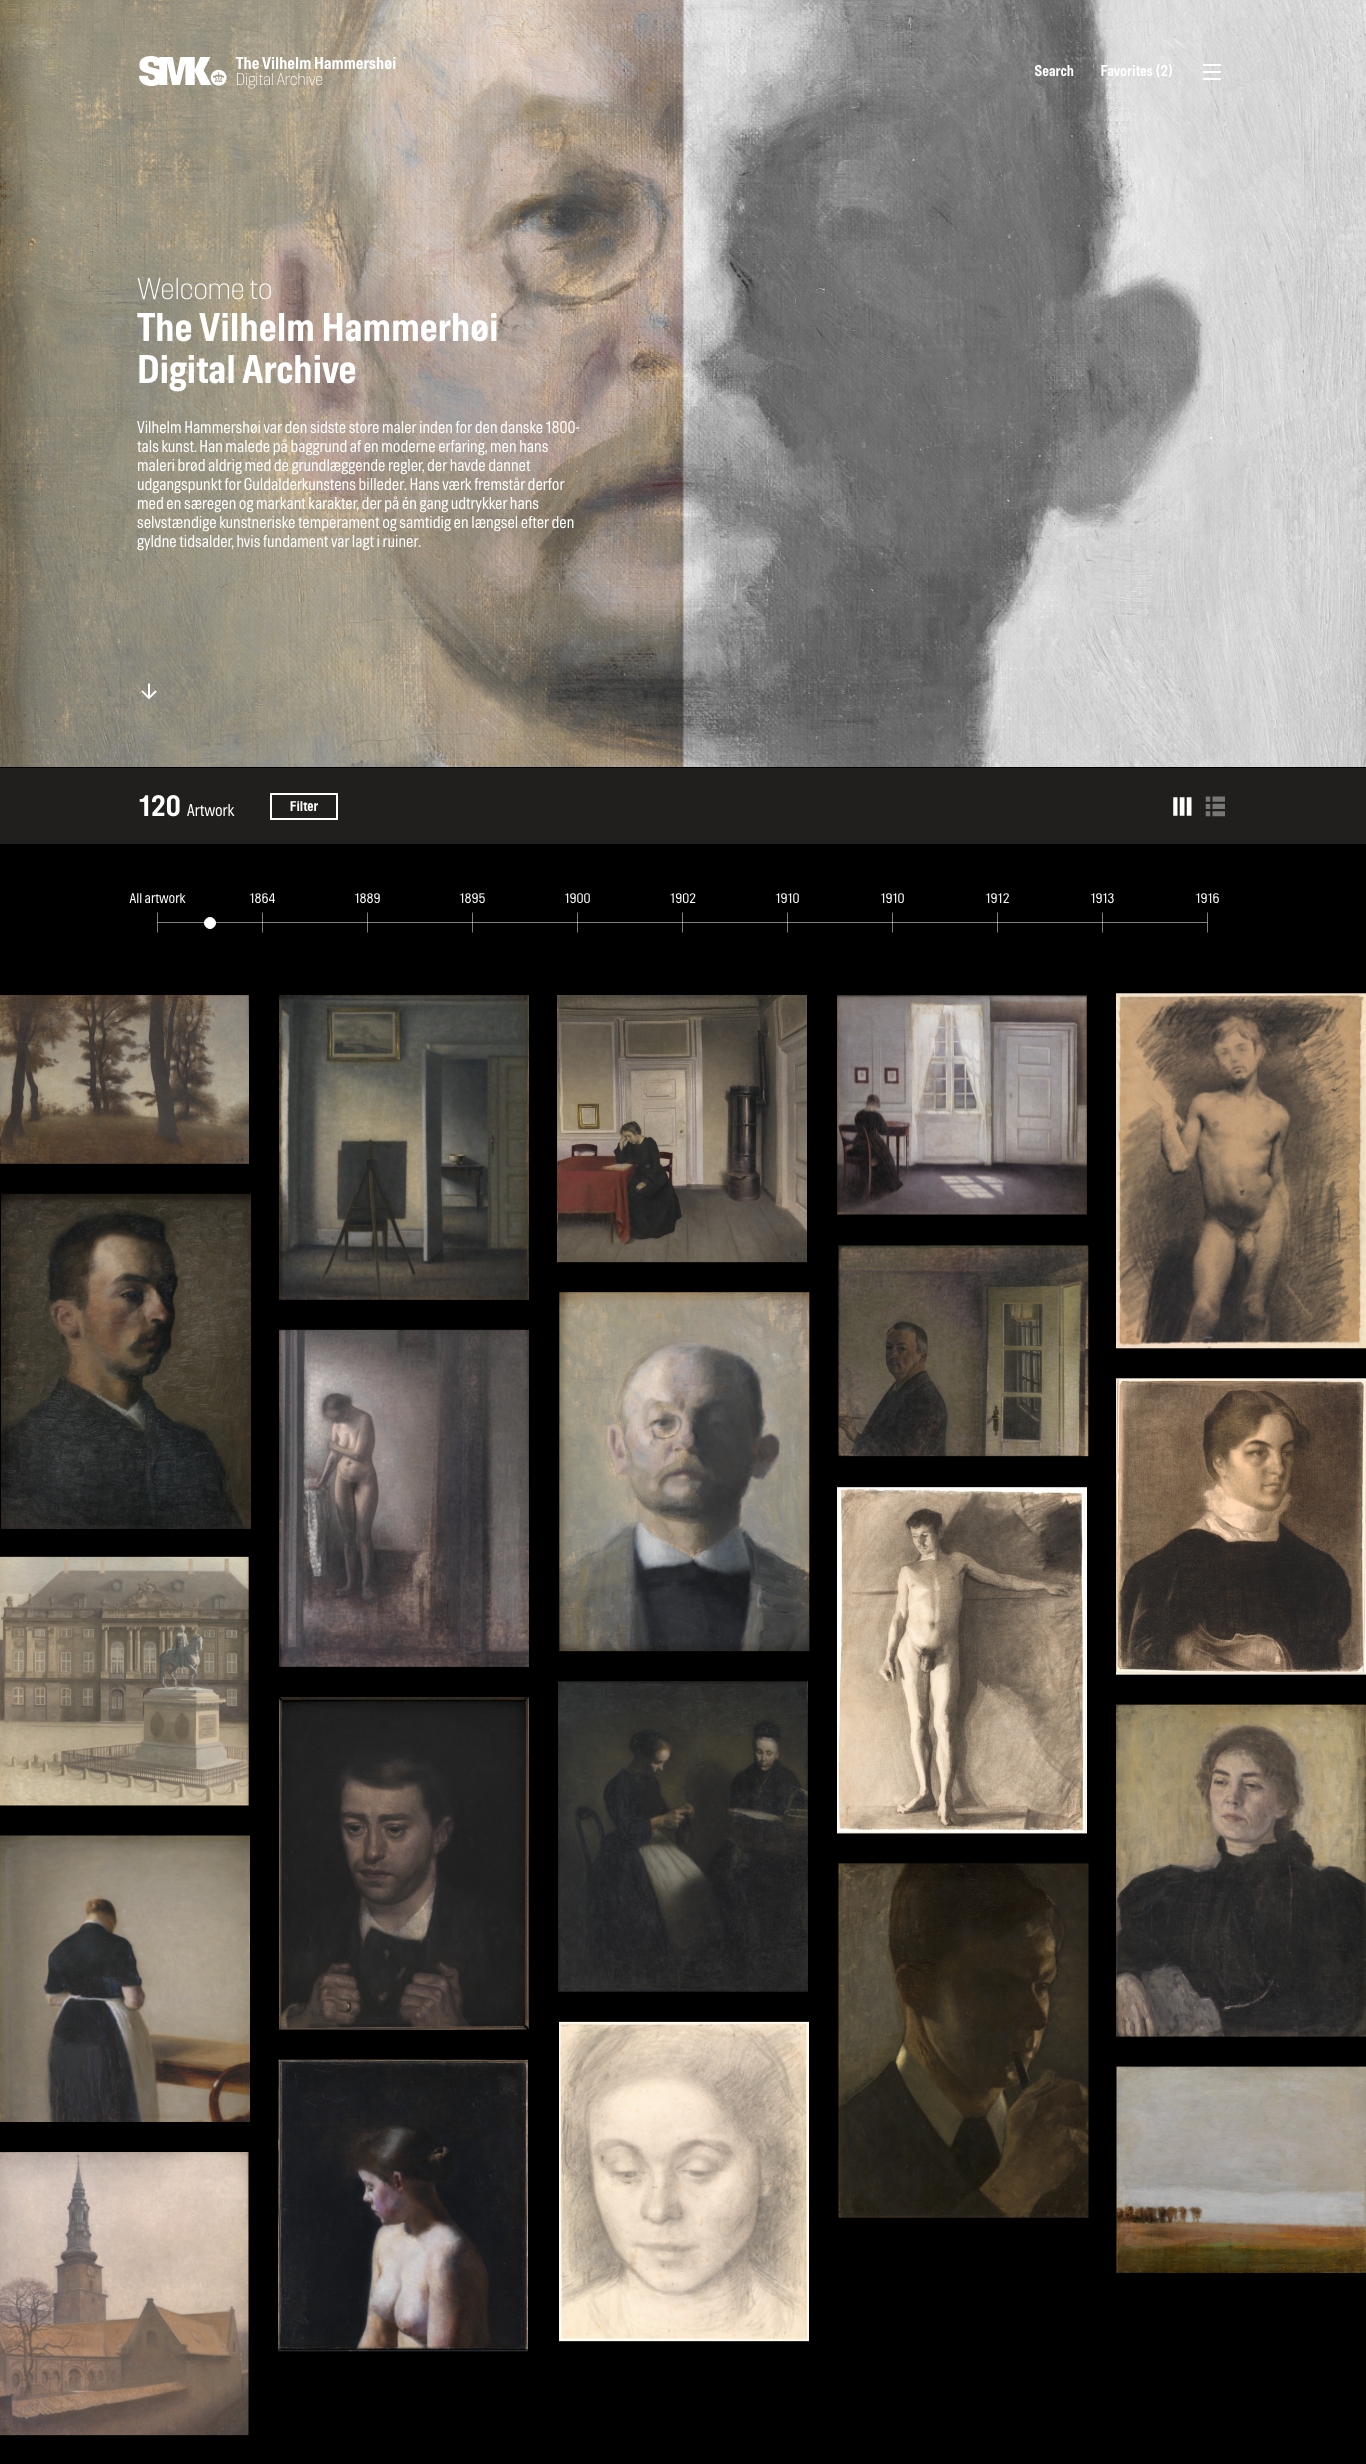Open the Filter options
The image size is (1366, 2464).
pos(304,806)
